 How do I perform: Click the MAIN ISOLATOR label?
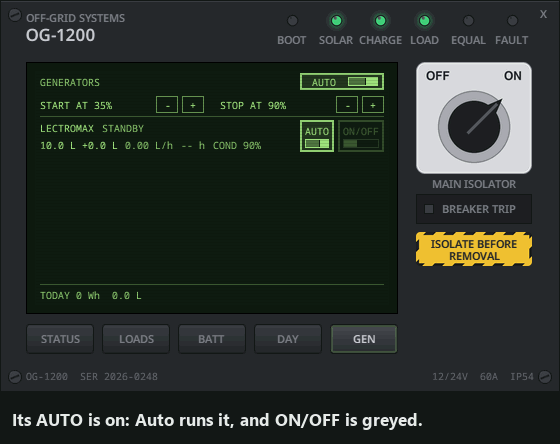click(x=474, y=184)
